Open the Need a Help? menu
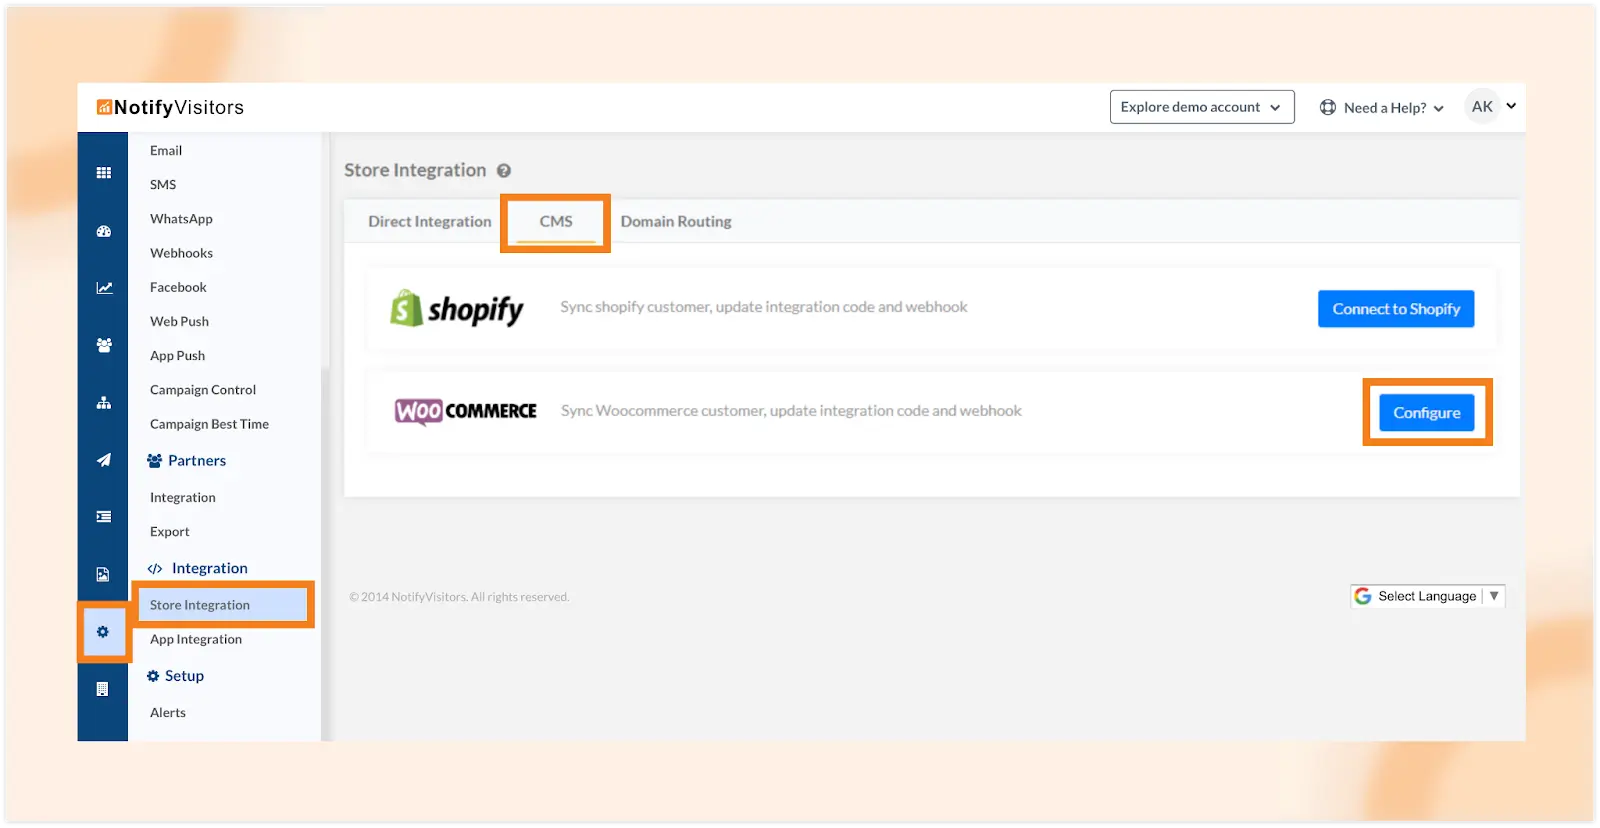The image size is (1600, 828). pos(1382,108)
